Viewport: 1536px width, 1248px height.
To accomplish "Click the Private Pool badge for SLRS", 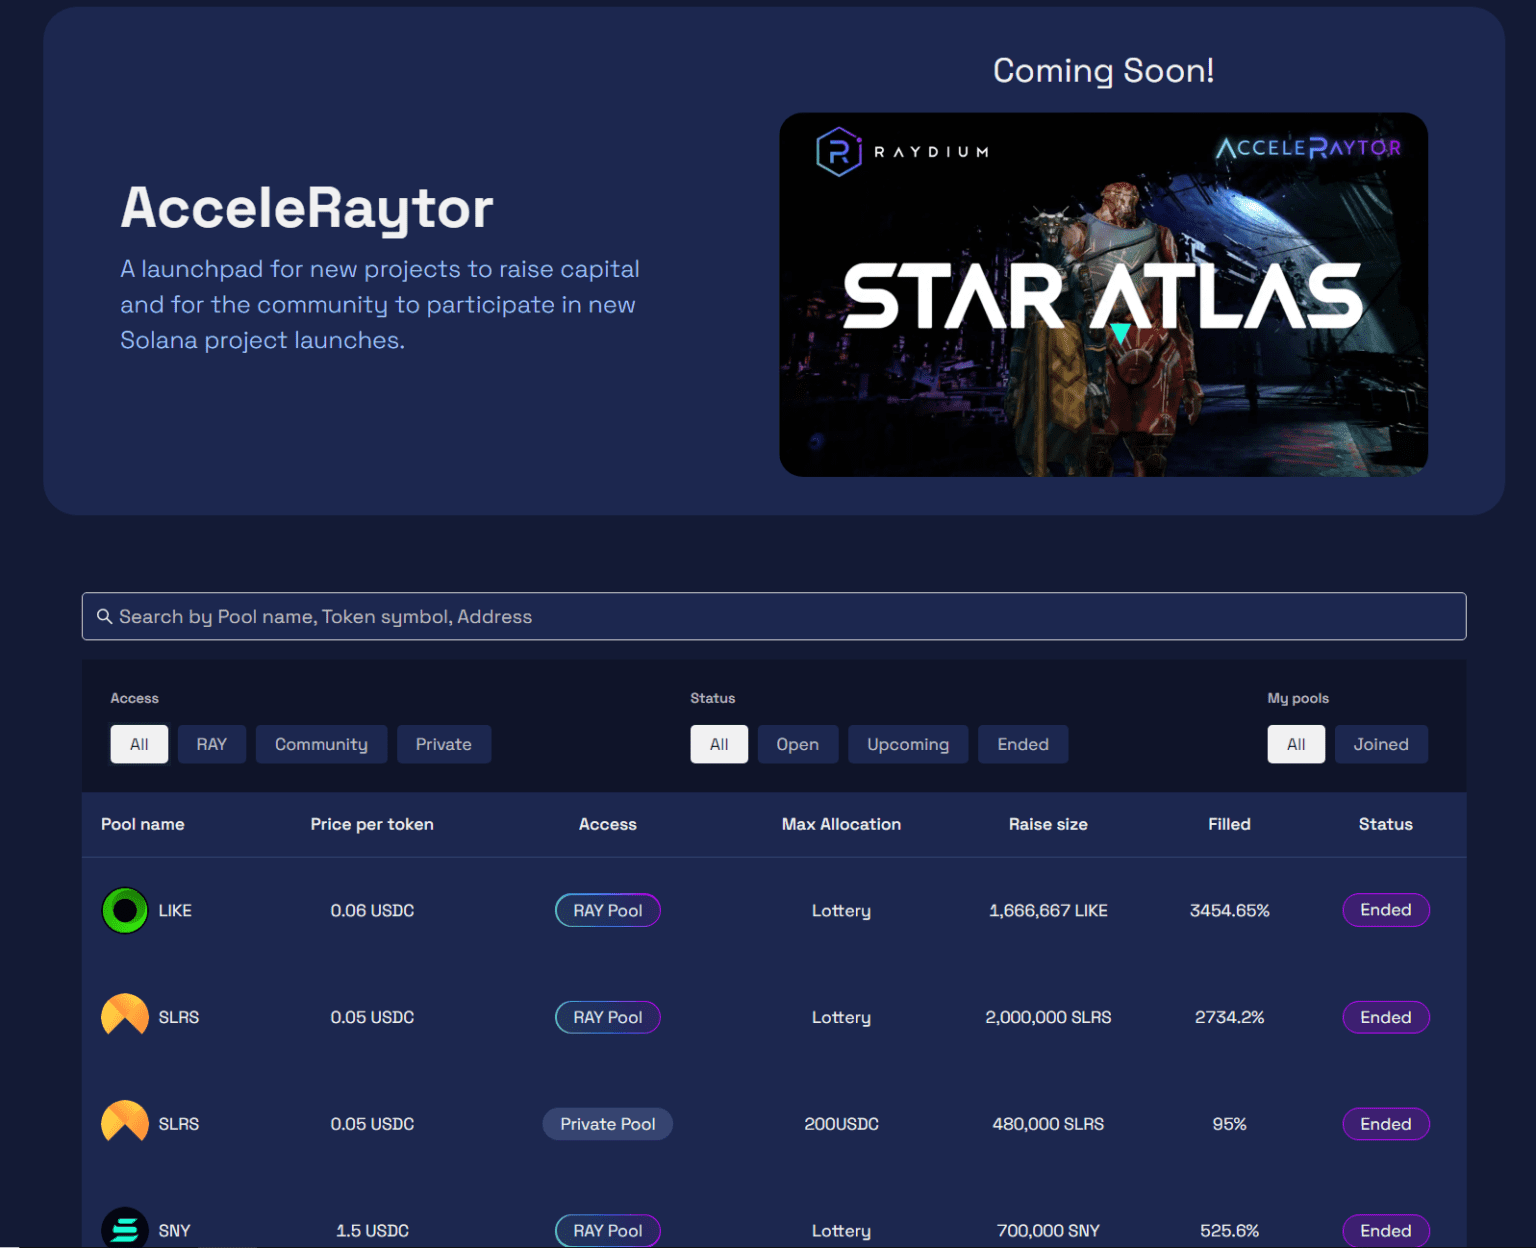I will click(x=607, y=1124).
